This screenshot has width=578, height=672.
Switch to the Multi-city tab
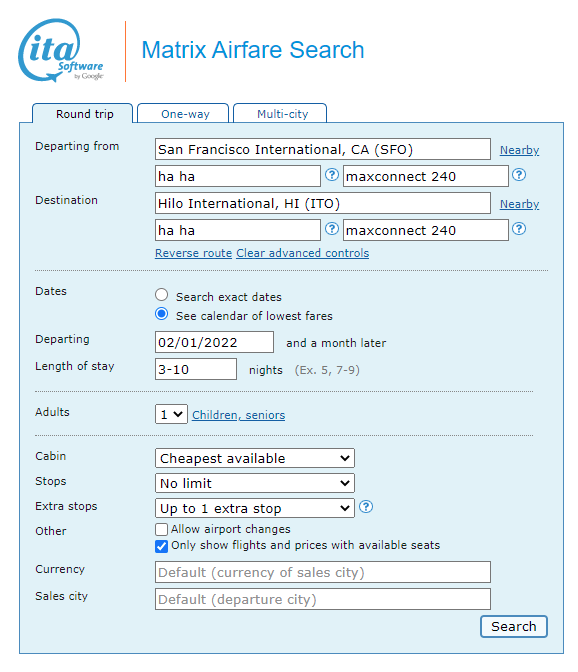click(x=280, y=114)
